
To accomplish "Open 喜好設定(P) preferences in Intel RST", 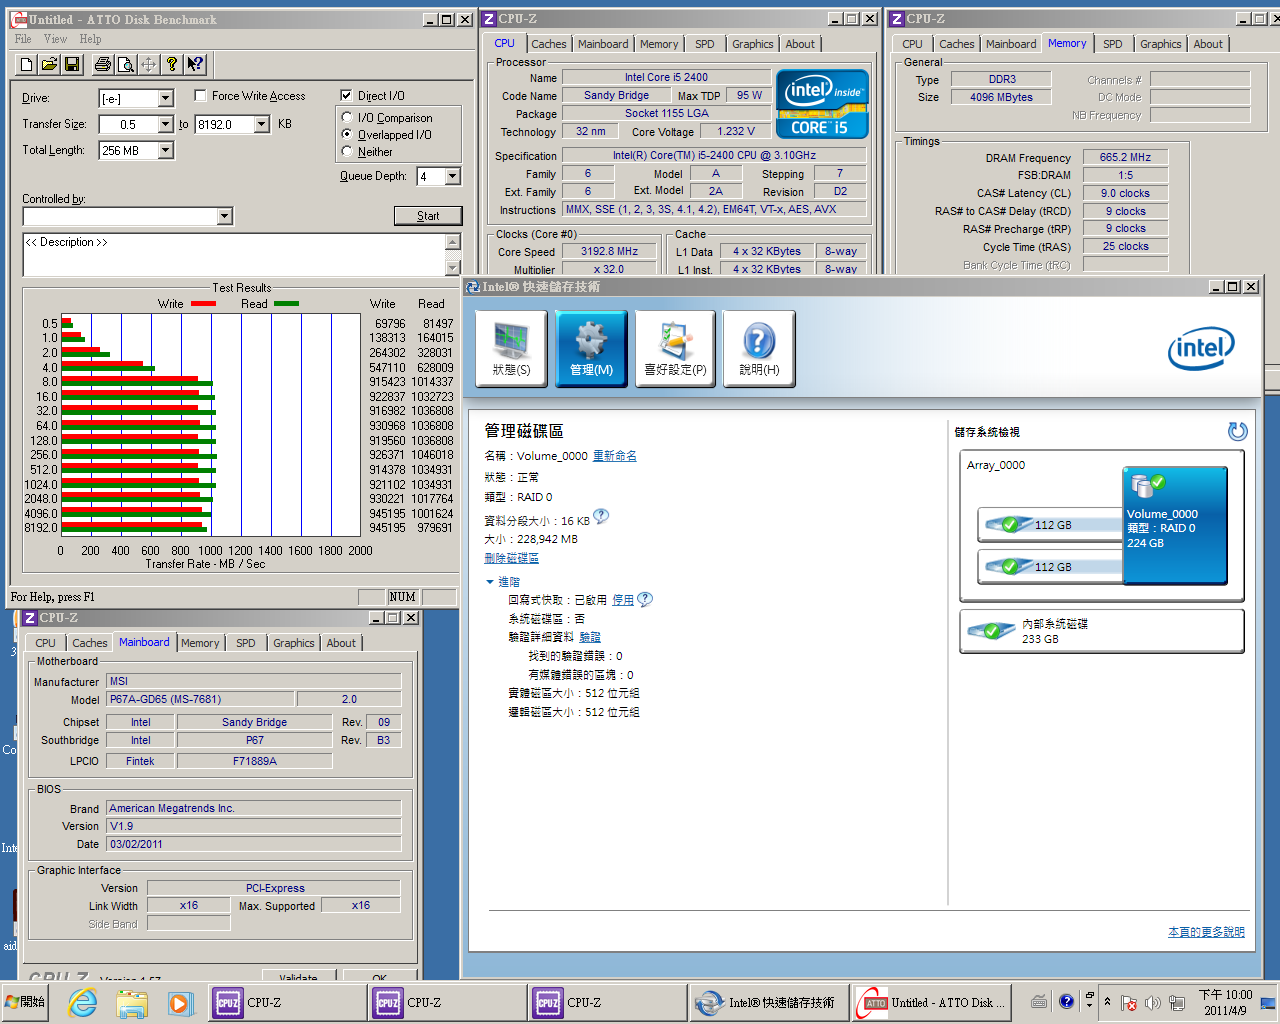I will (675, 348).
